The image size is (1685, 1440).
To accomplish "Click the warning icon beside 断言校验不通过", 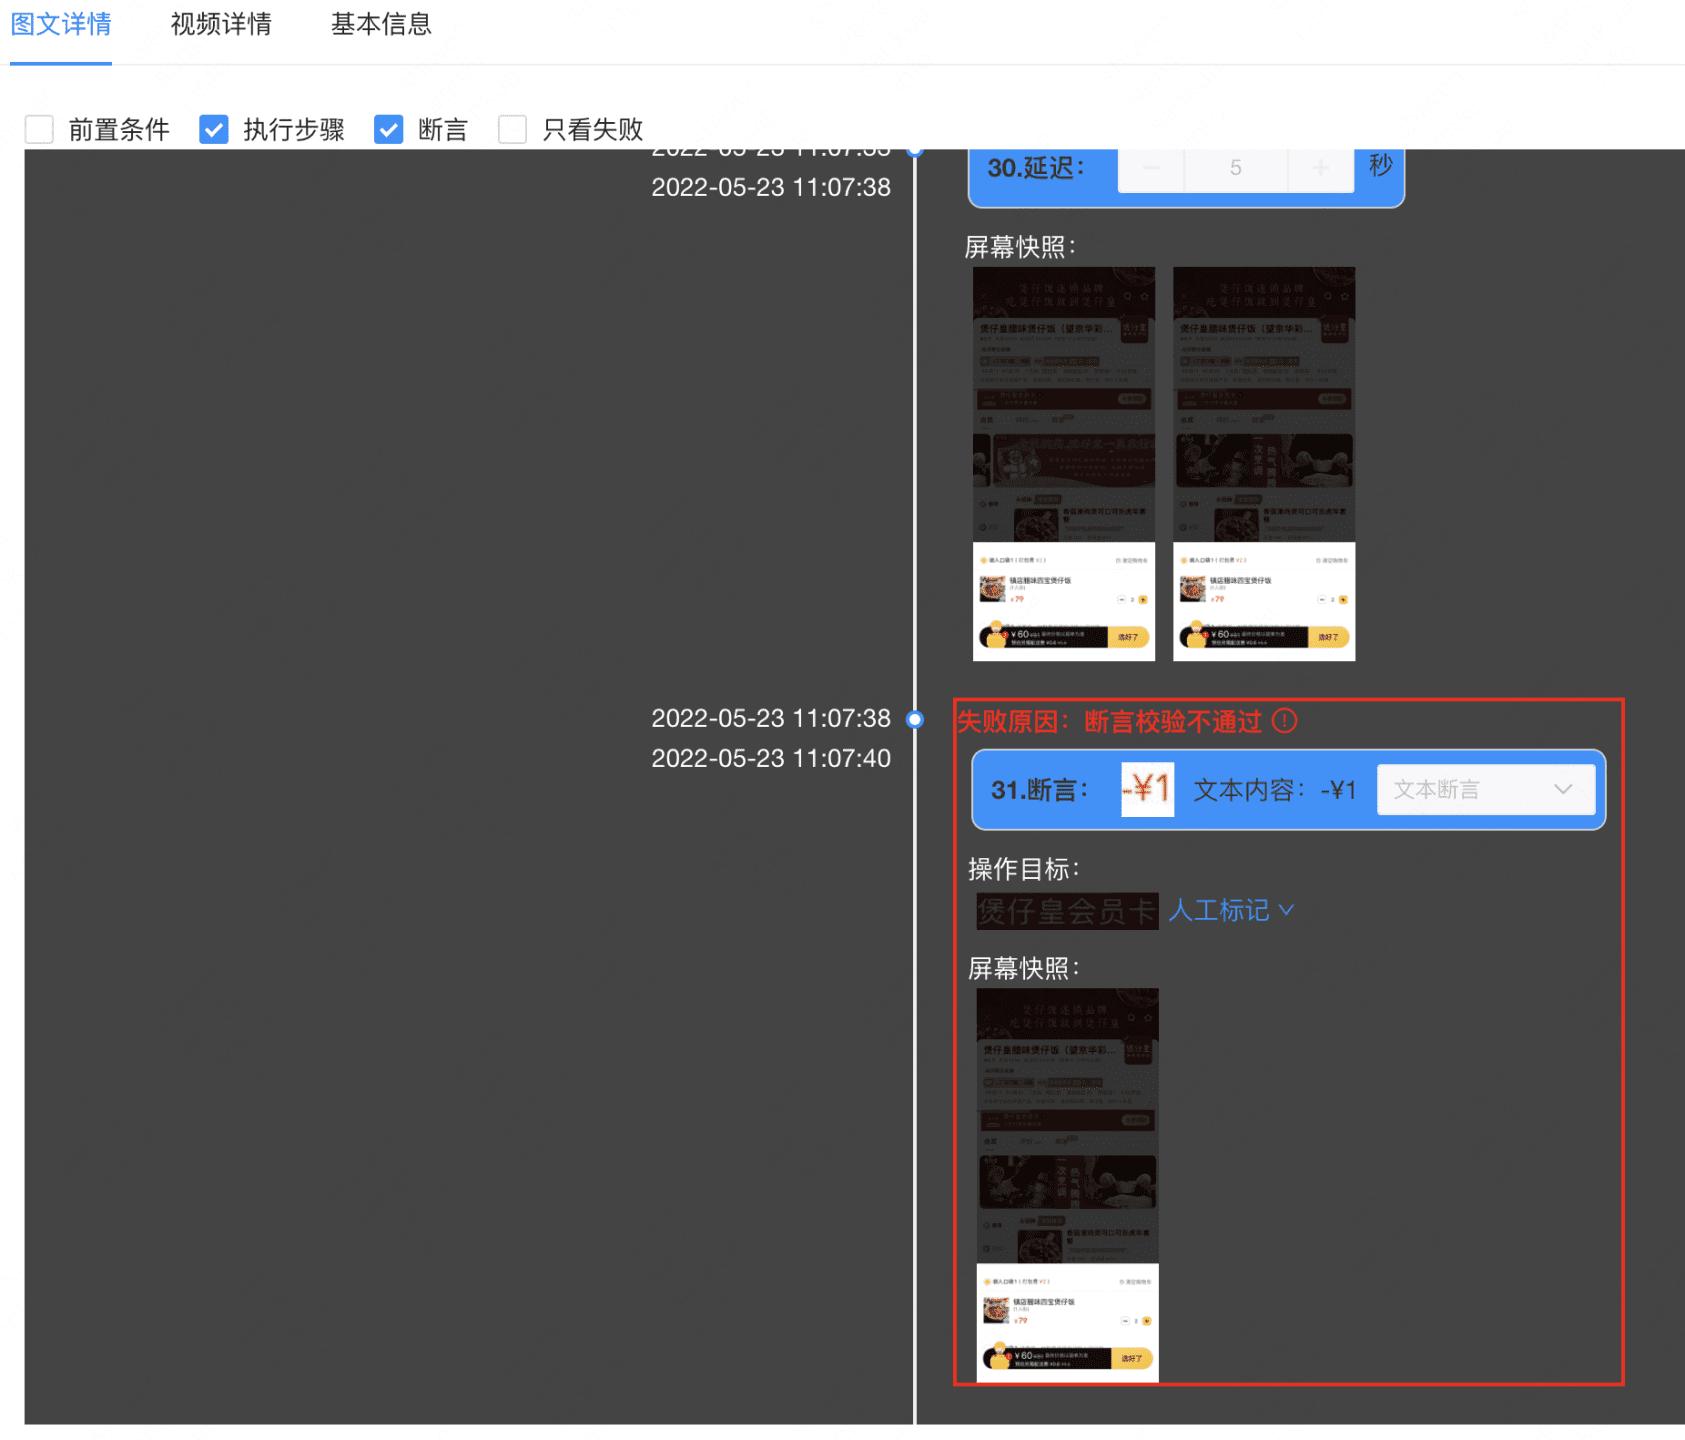I will 1285,721.
